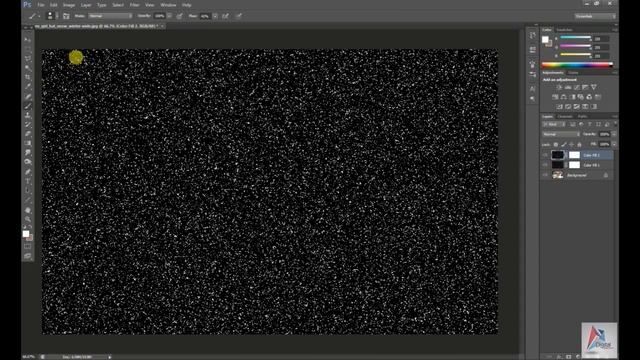
Task: Select the Move tool
Action: tap(28, 40)
